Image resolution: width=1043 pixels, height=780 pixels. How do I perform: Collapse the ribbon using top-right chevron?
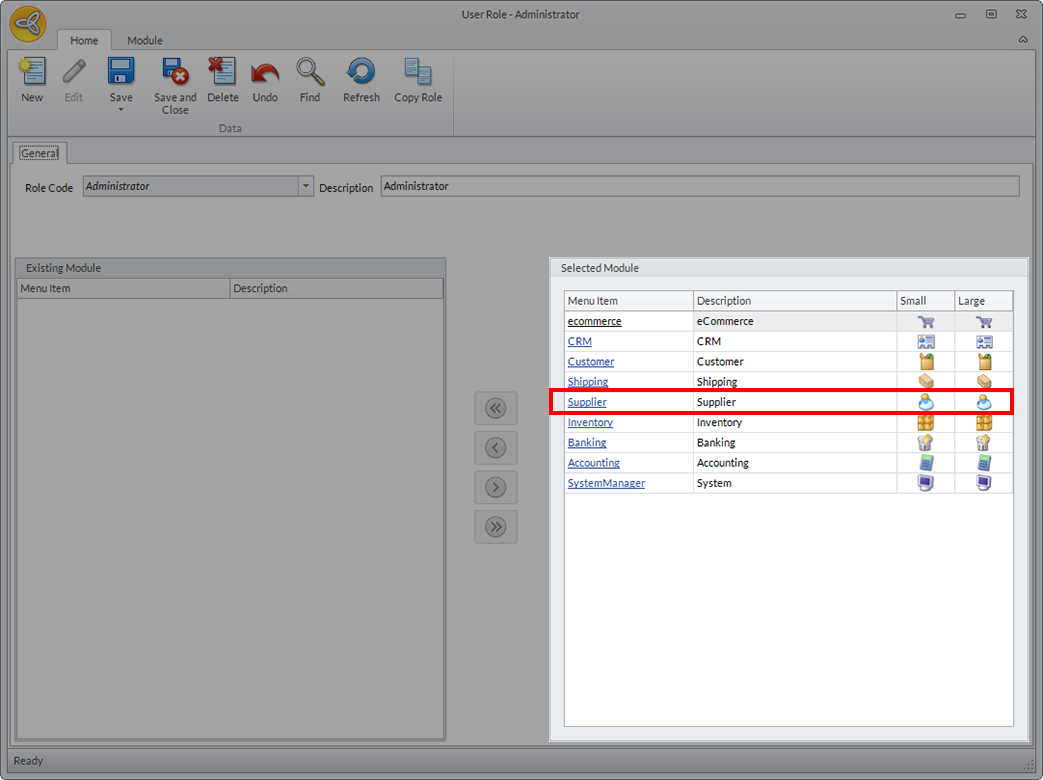1023,40
